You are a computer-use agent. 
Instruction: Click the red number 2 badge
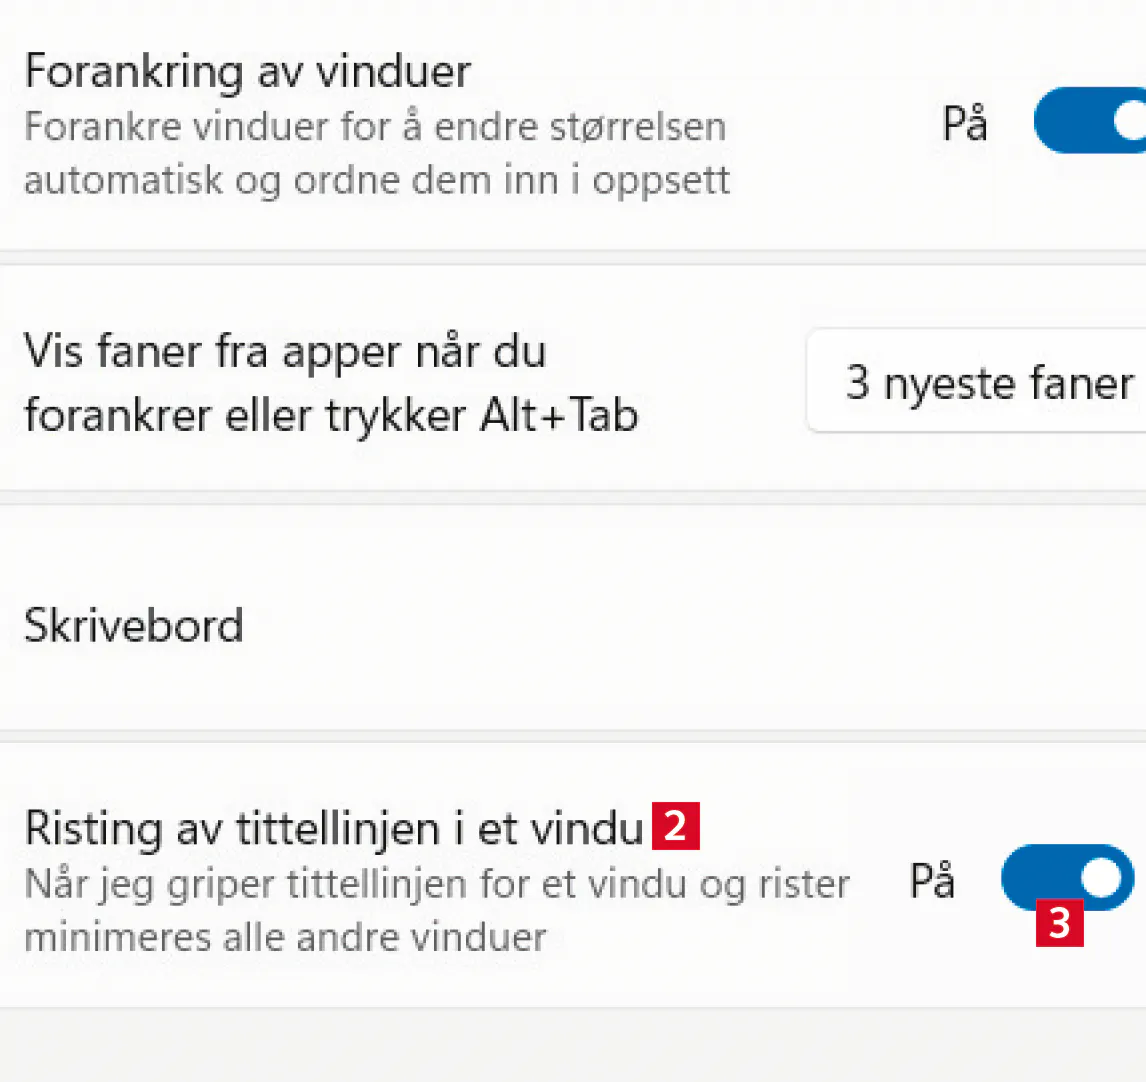point(675,826)
